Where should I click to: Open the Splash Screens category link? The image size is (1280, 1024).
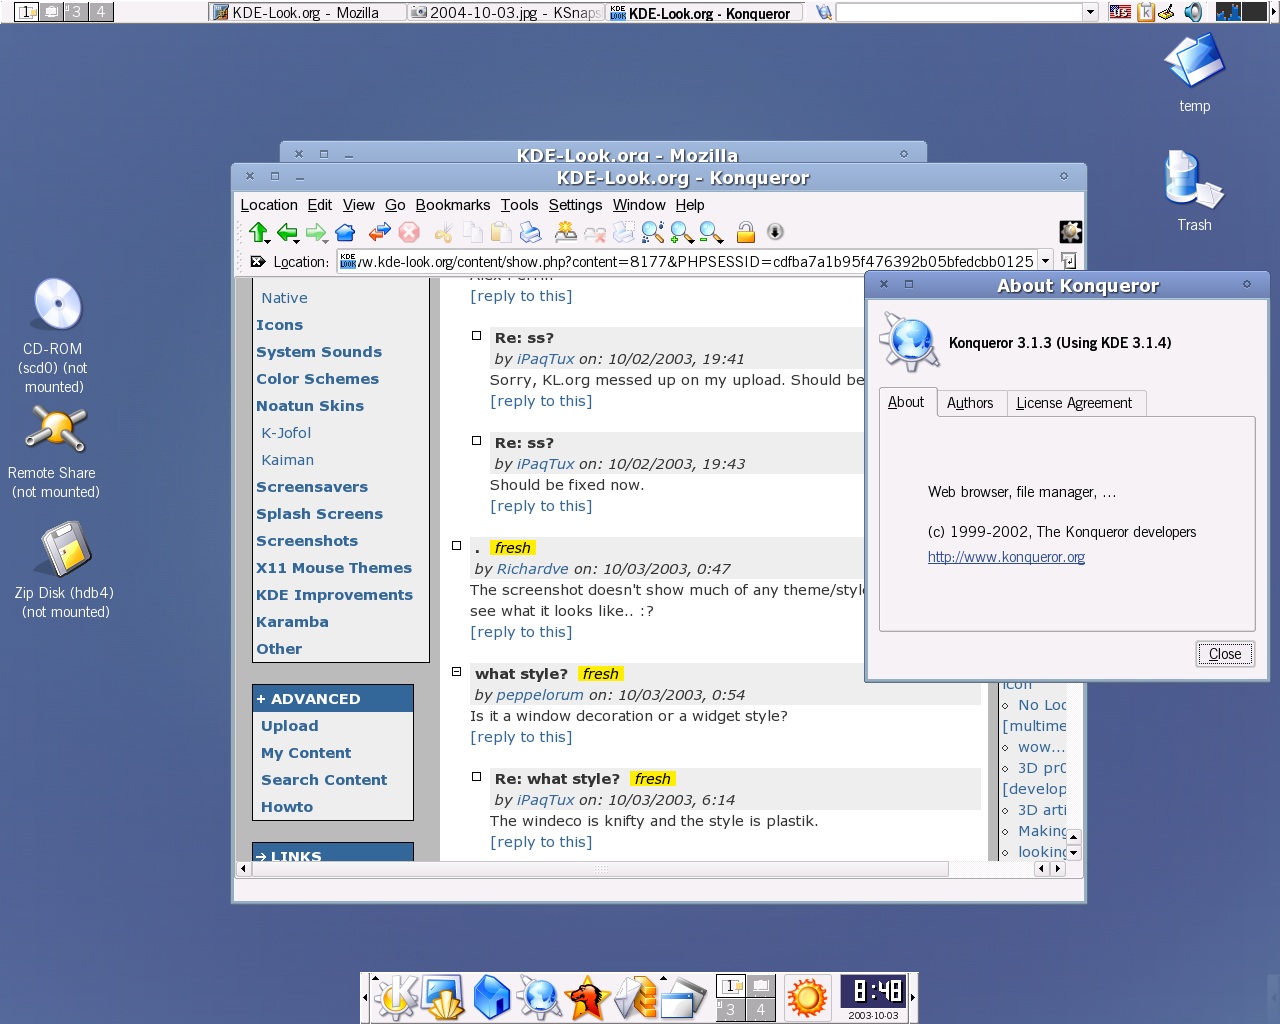(x=319, y=514)
